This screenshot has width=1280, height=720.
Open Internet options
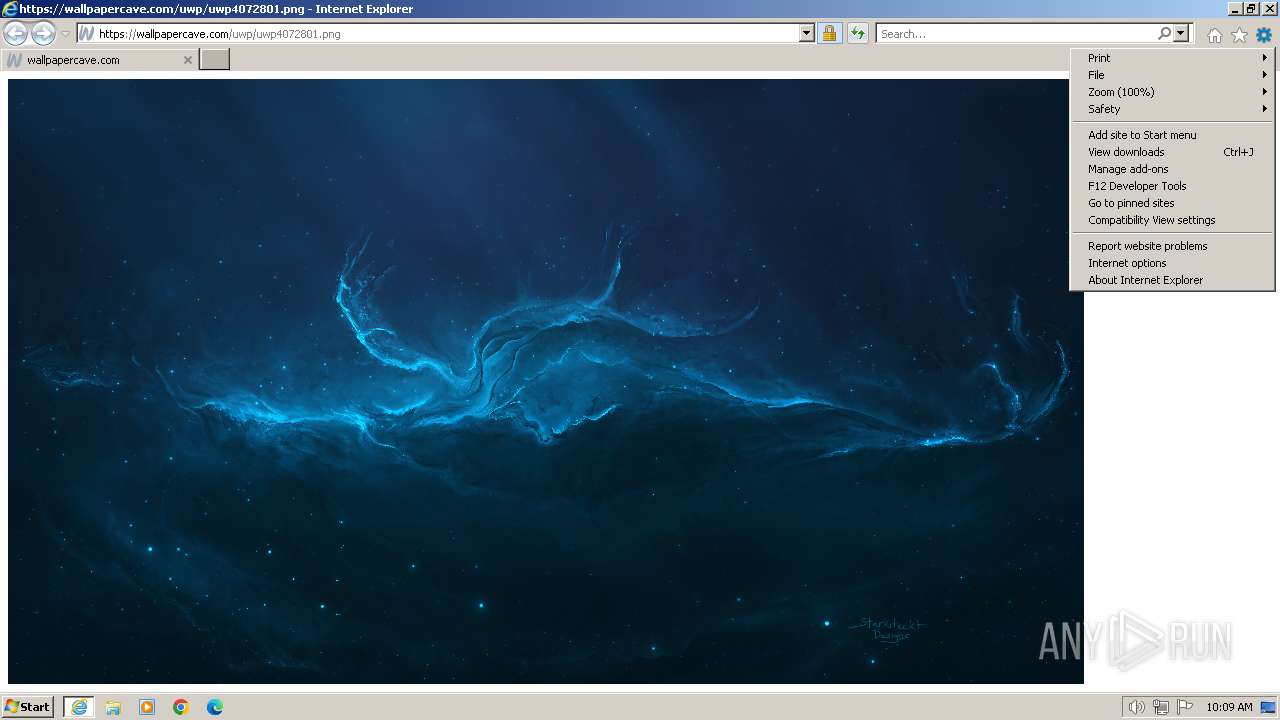1171,263
